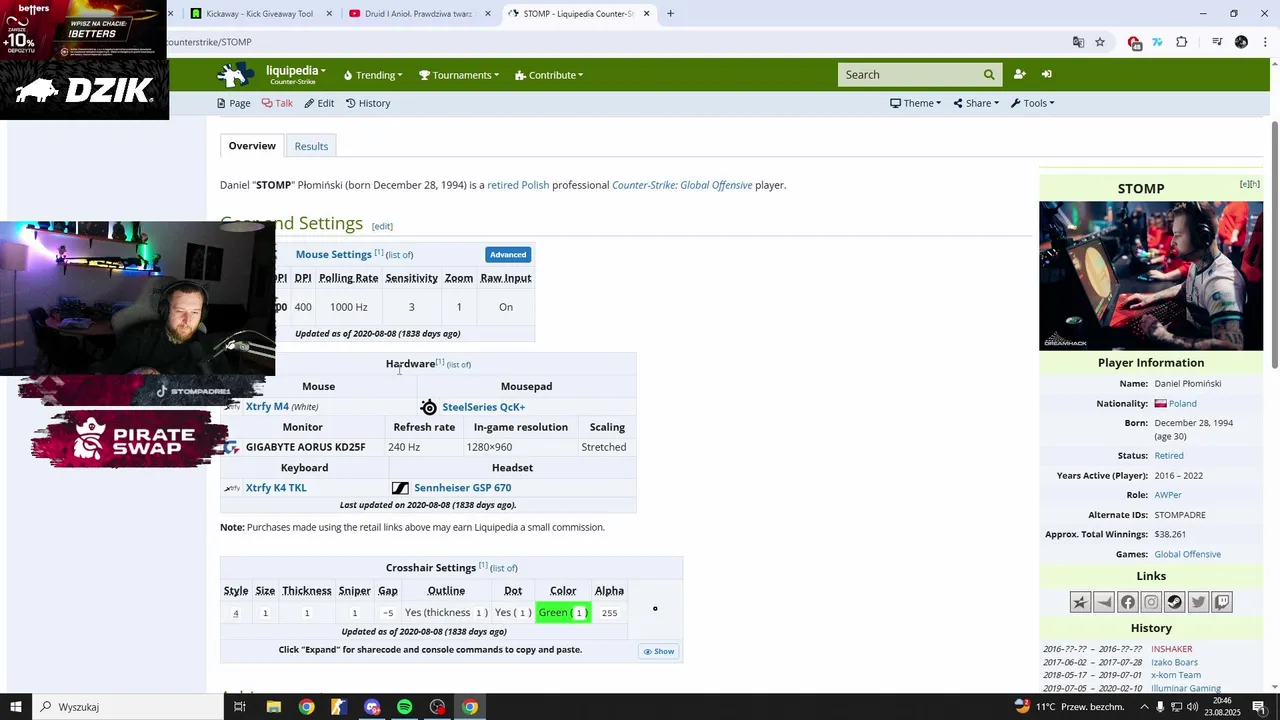
Task: Open the Windows Start menu
Action: pyautogui.click(x=16, y=707)
